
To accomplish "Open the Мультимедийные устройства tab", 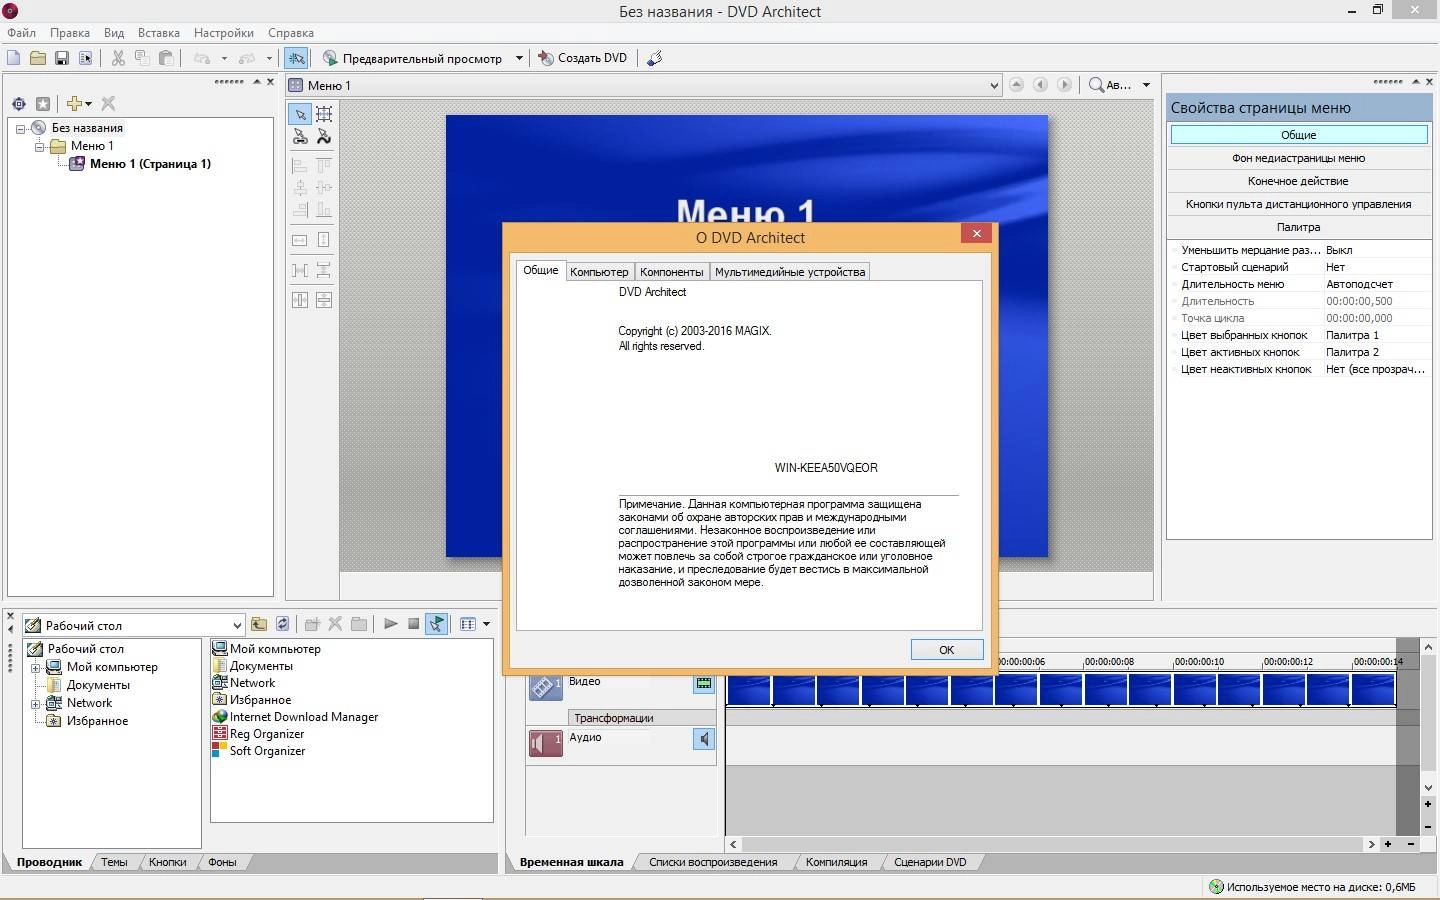I will coord(790,272).
